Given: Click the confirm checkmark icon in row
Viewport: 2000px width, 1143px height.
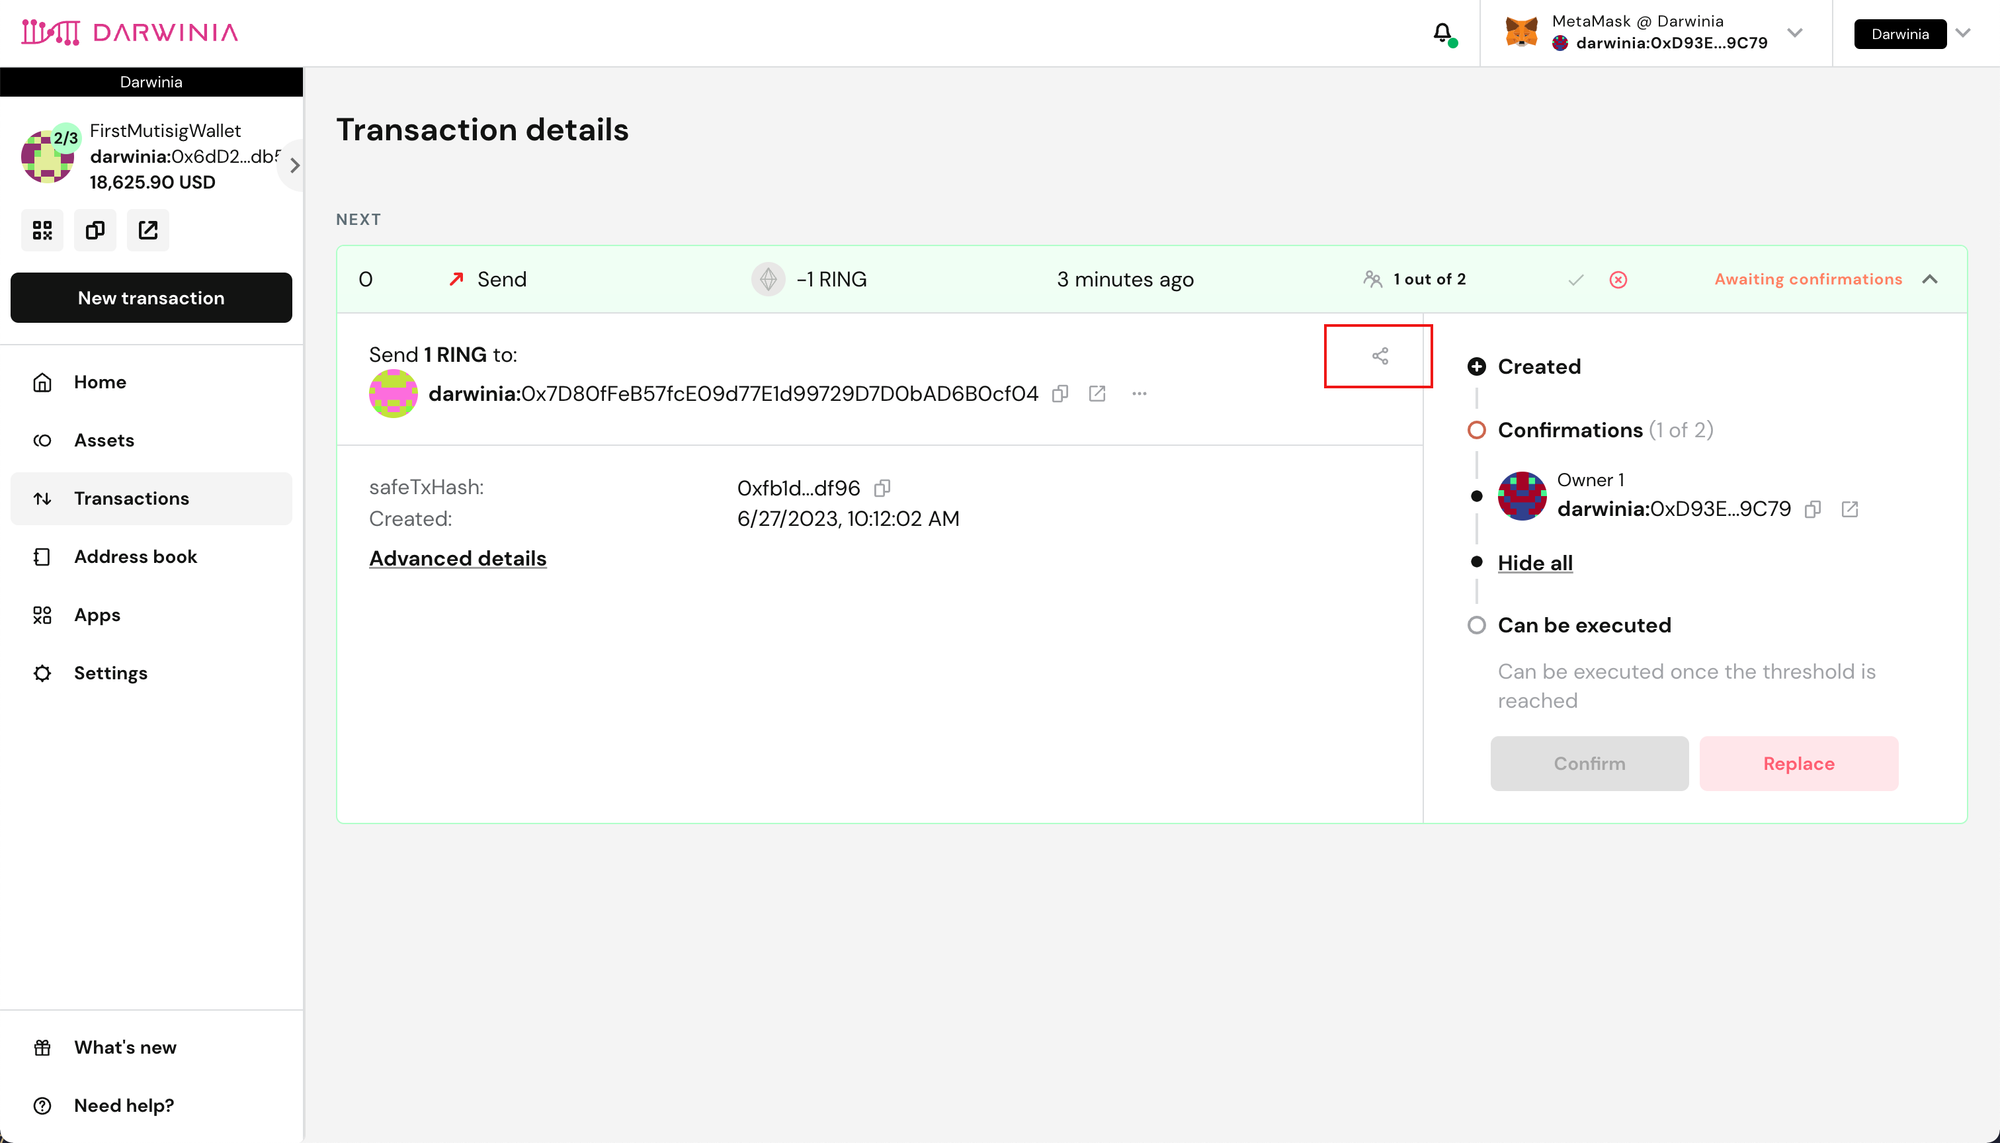Looking at the screenshot, I should (1576, 280).
